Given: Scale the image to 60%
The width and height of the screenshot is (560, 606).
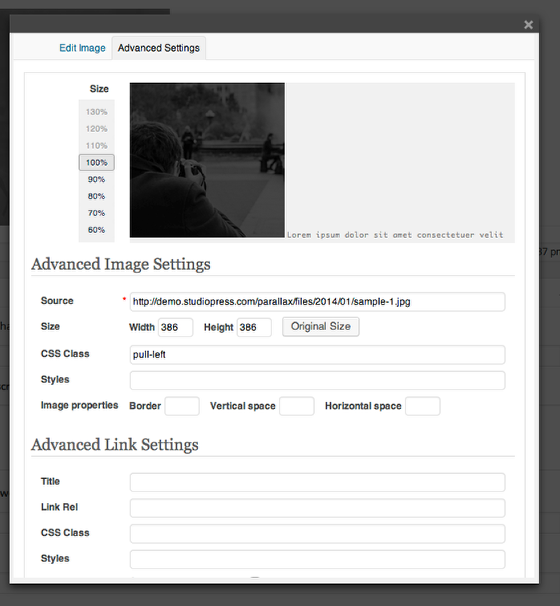Looking at the screenshot, I should click(97, 230).
